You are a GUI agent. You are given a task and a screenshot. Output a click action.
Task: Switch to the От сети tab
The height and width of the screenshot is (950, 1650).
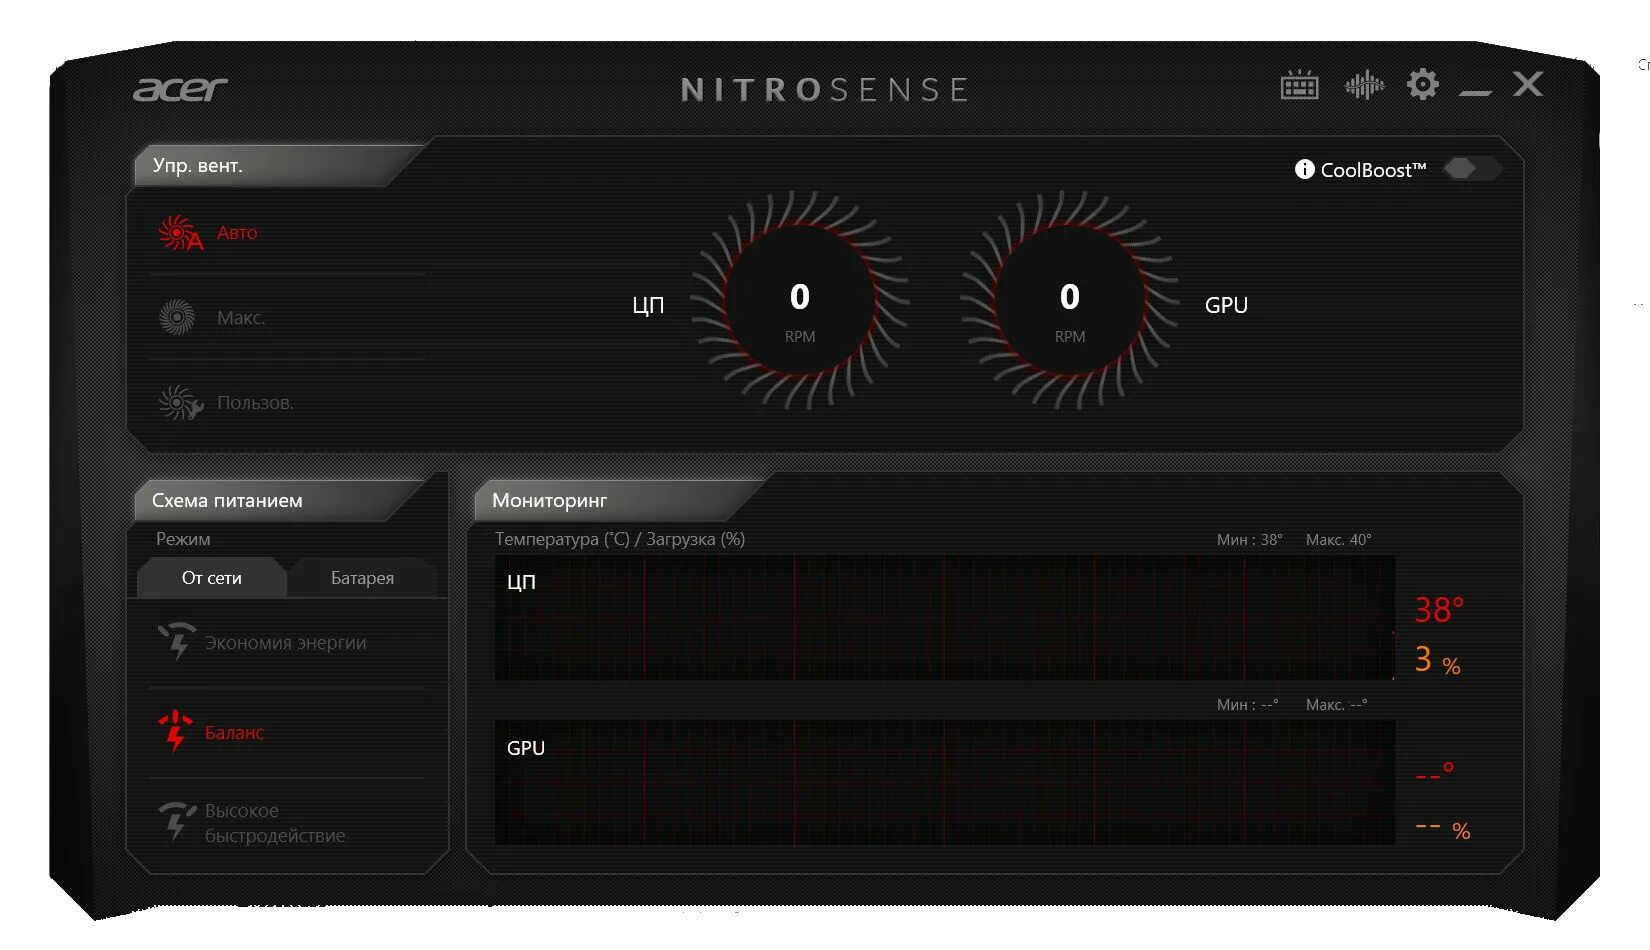(211, 578)
